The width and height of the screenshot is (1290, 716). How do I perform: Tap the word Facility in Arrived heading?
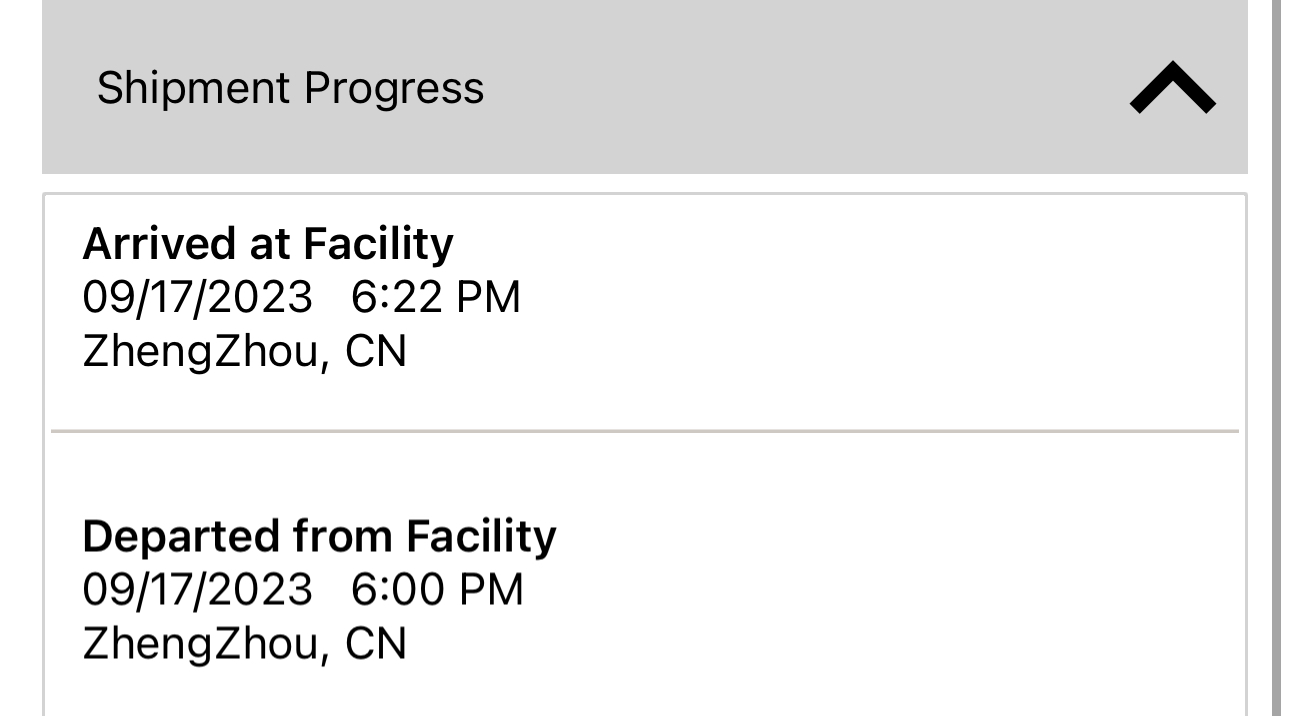pyautogui.click(x=378, y=243)
